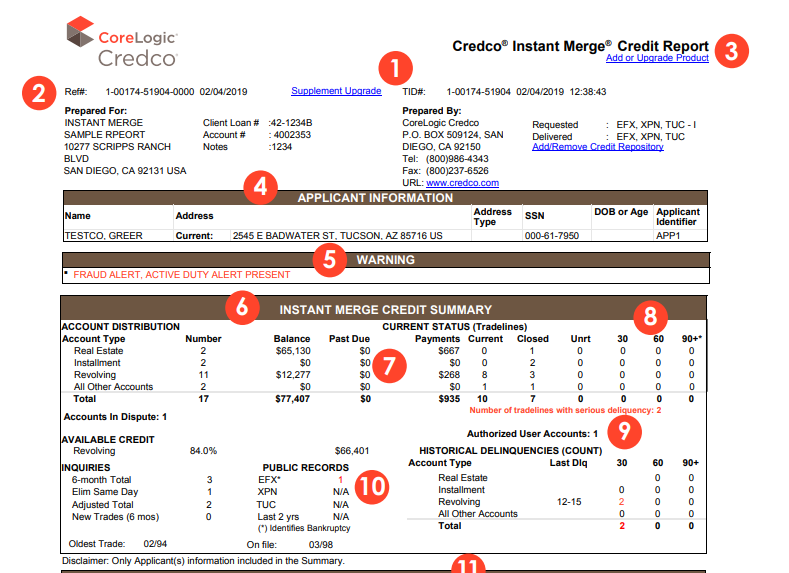Follow the Add or Upgrade Product link

click(x=657, y=58)
